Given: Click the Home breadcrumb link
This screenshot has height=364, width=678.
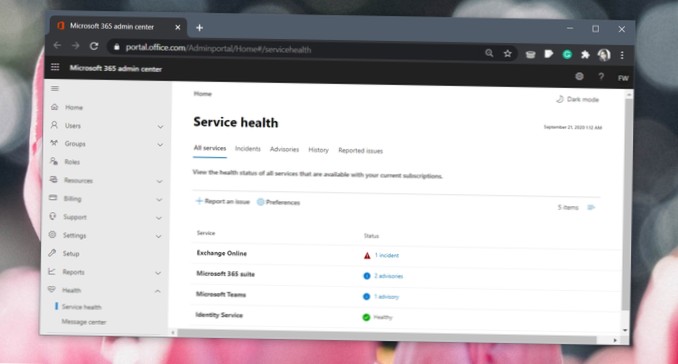Looking at the screenshot, I should tap(202, 94).
